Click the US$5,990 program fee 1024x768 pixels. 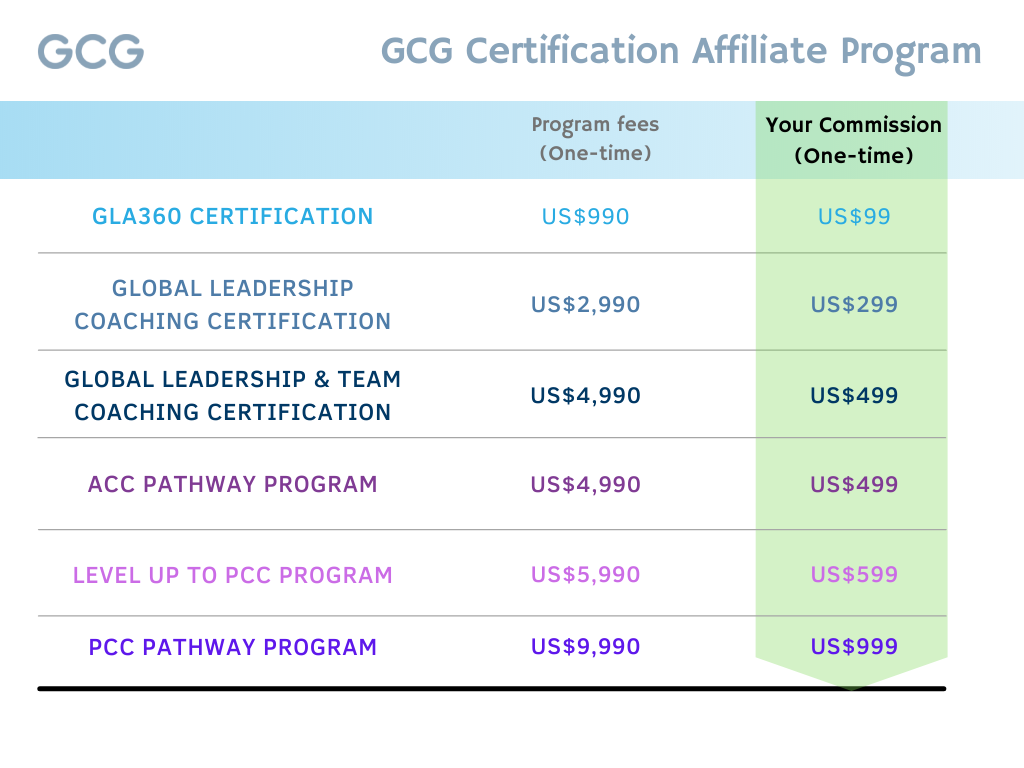(585, 575)
